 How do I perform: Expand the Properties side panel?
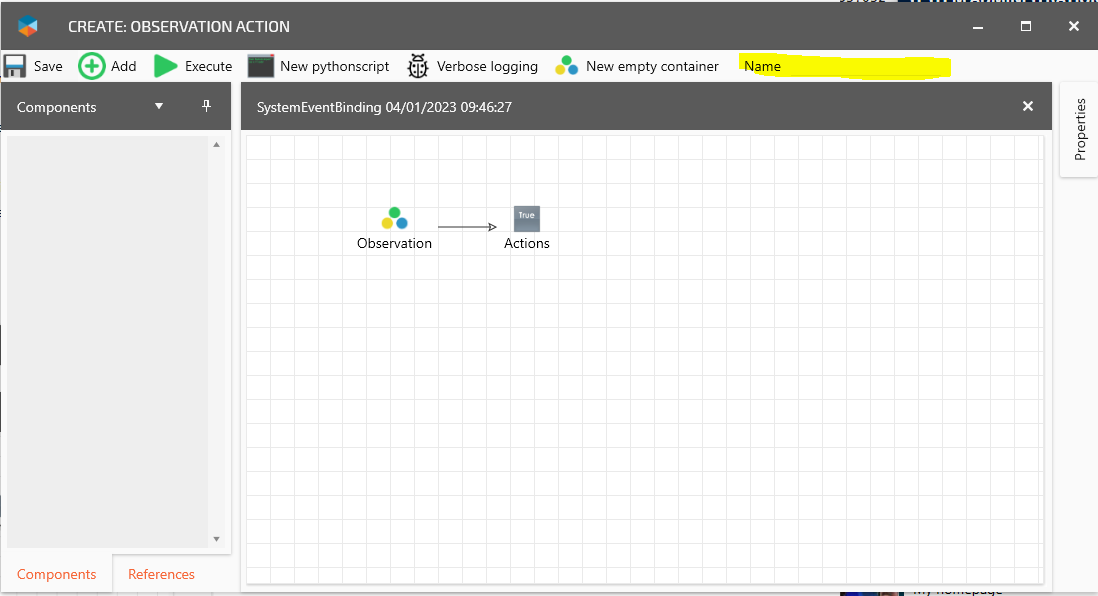click(x=1079, y=130)
